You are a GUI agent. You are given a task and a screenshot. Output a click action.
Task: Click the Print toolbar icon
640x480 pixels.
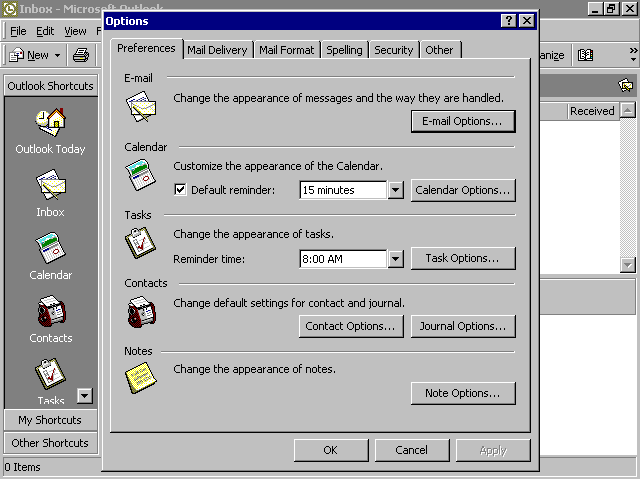[81, 55]
